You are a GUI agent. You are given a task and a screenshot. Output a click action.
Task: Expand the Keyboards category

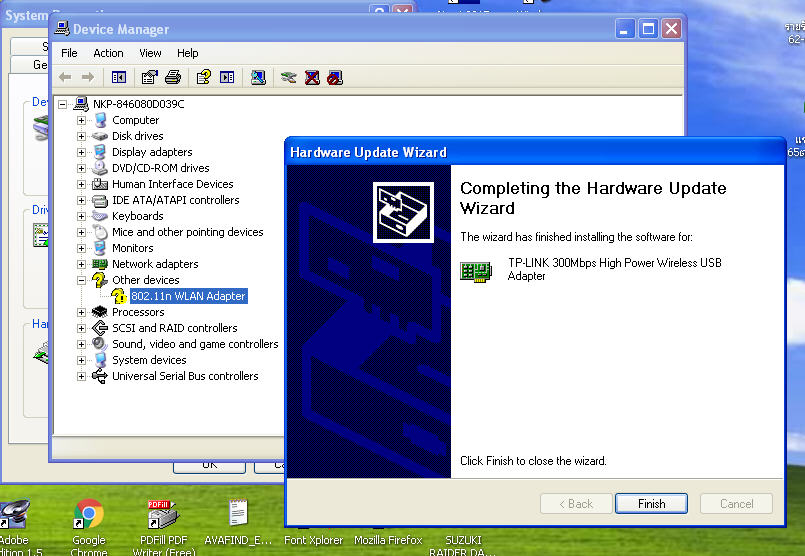point(81,216)
